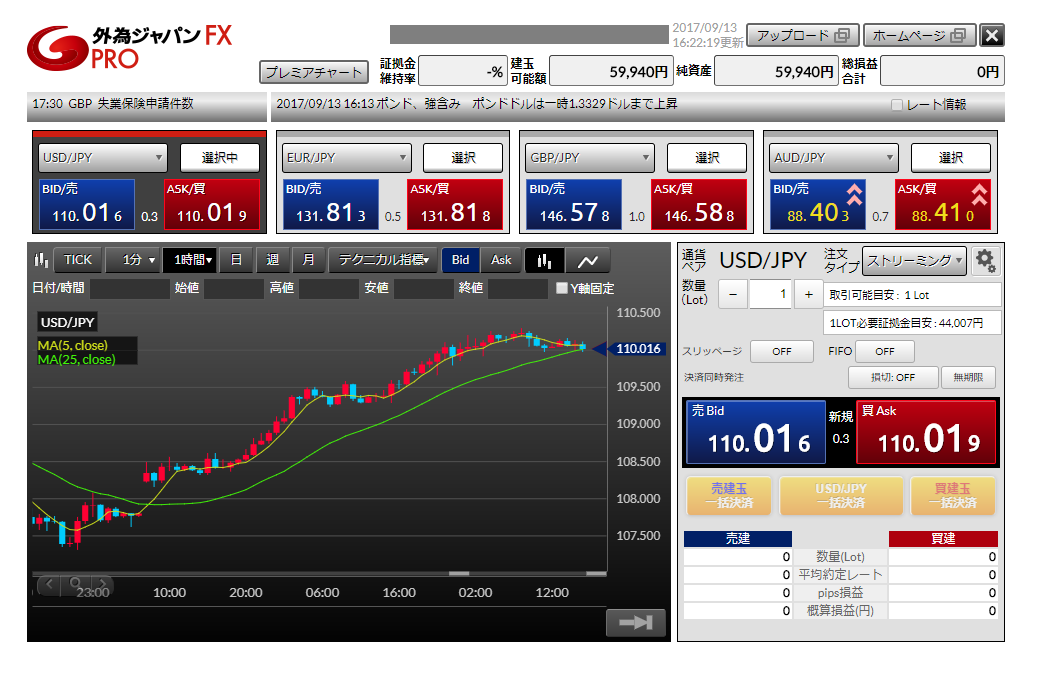
Task: Select 月 monthly chart timeframe
Action: [308, 260]
